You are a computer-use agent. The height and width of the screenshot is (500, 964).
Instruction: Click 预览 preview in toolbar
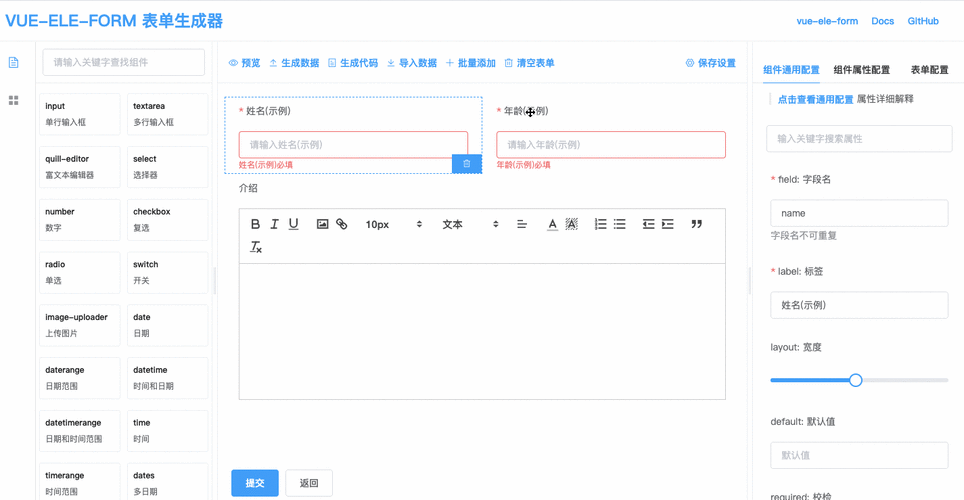[244, 63]
